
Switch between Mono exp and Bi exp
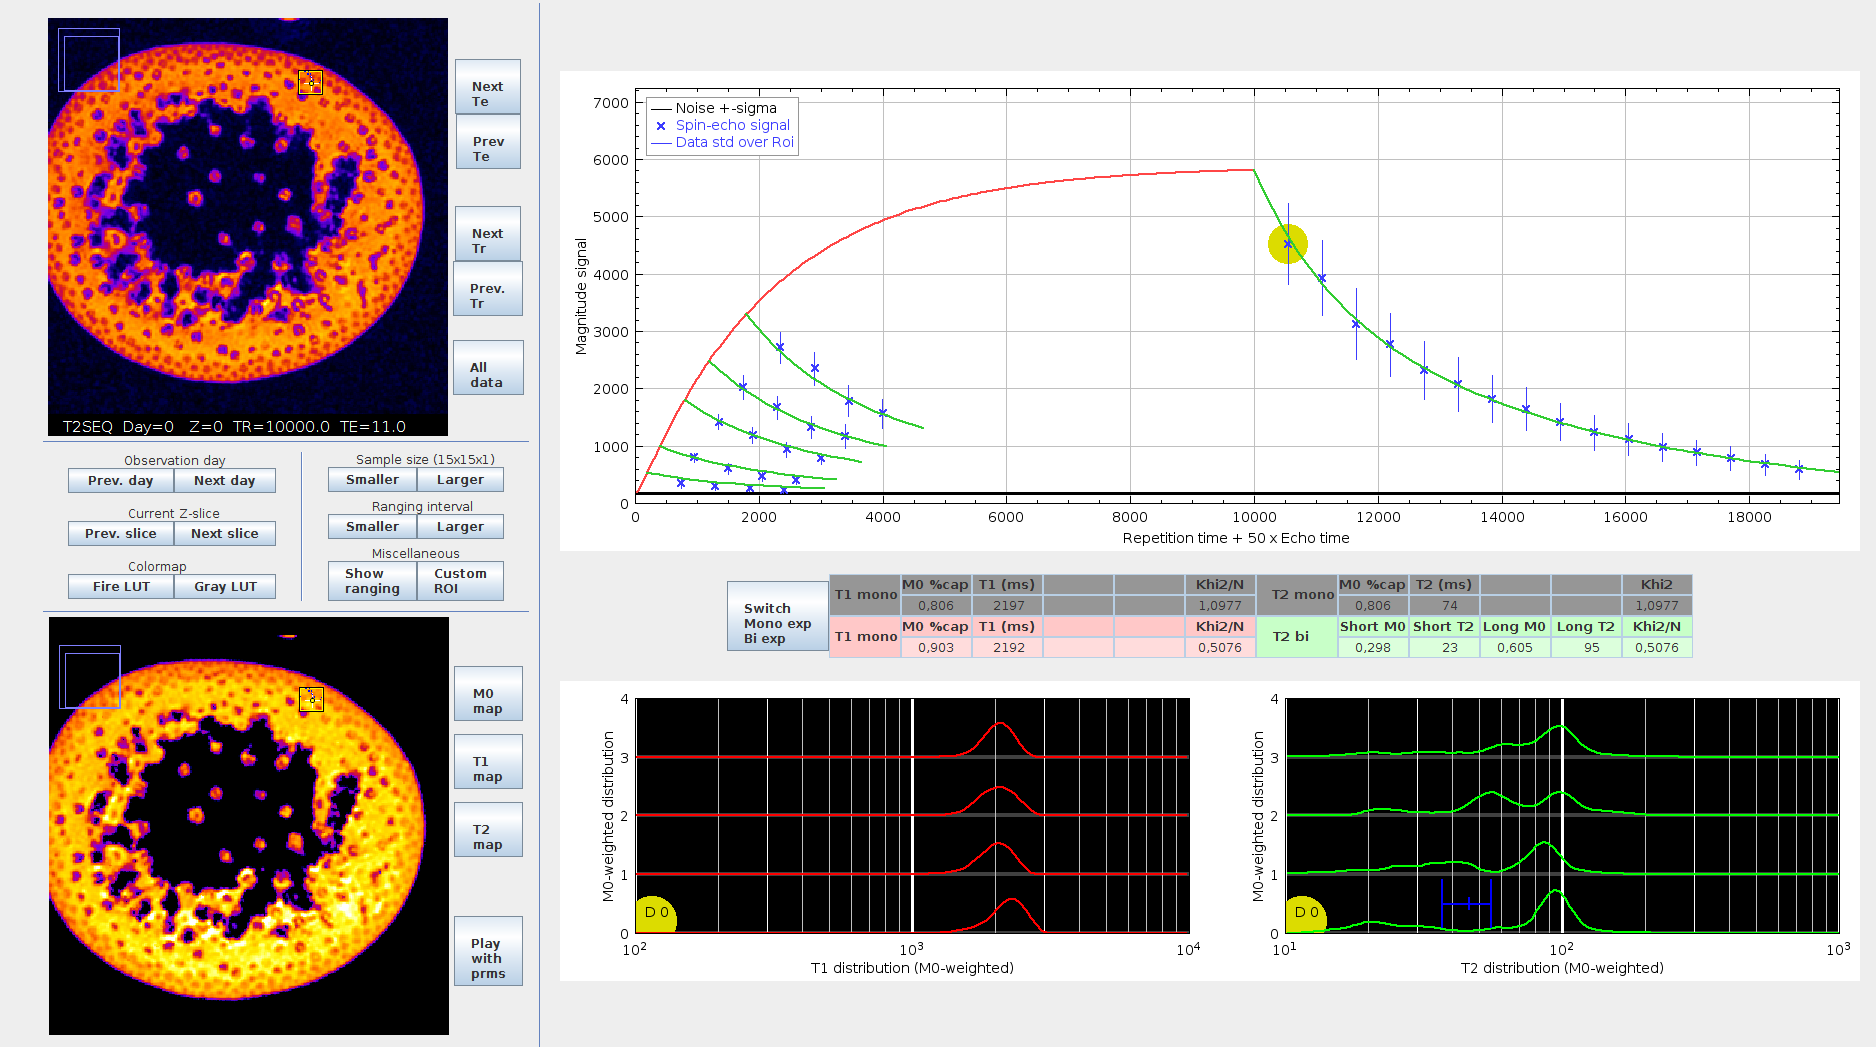coord(778,616)
